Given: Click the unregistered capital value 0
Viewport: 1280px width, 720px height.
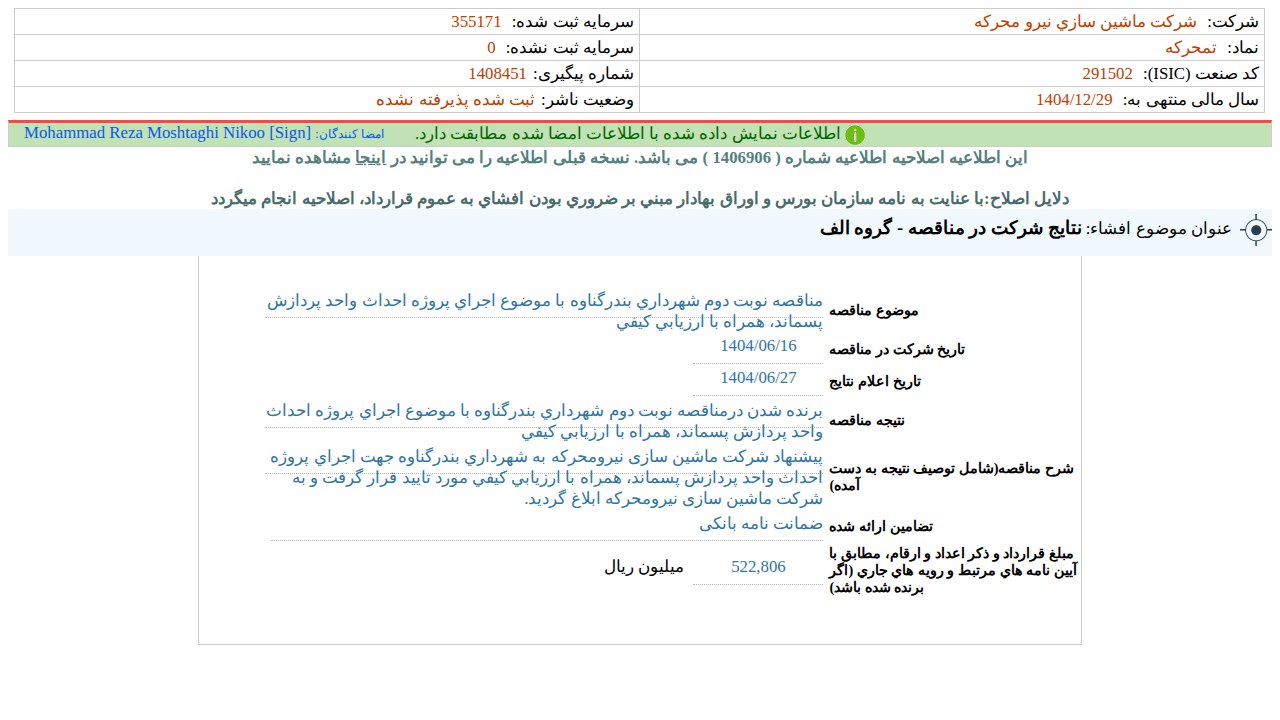Looking at the screenshot, I should [491, 48].
